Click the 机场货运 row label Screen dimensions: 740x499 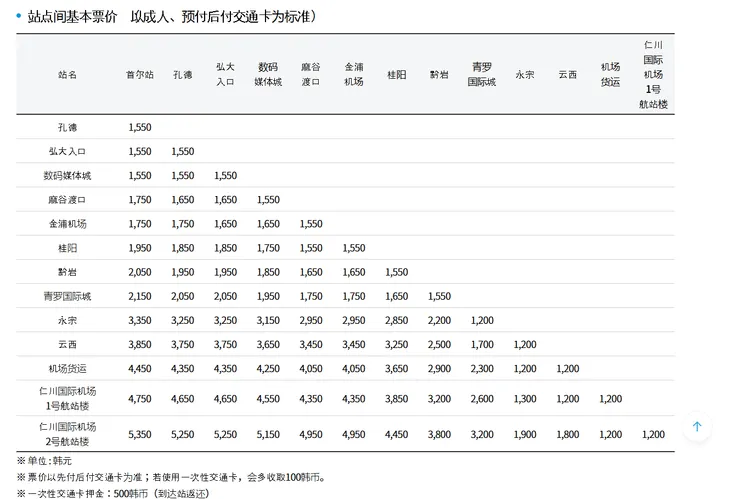click(x=67, y=369)
